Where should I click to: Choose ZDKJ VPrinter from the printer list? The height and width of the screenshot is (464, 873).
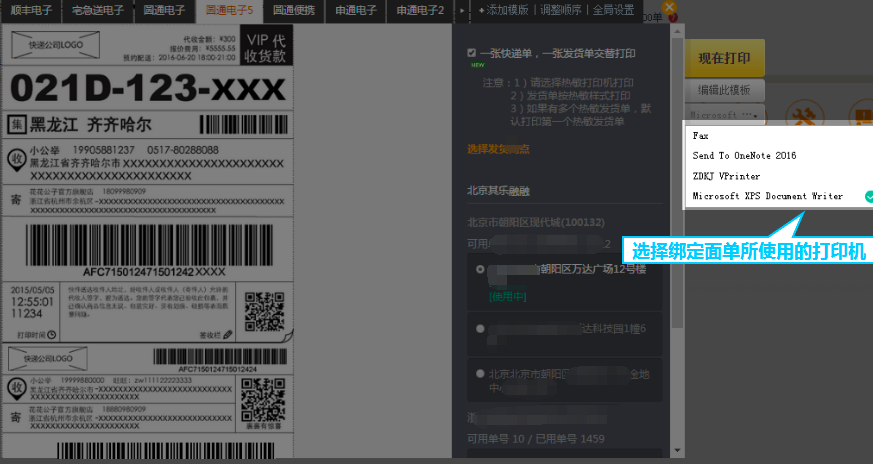(726, 176)
